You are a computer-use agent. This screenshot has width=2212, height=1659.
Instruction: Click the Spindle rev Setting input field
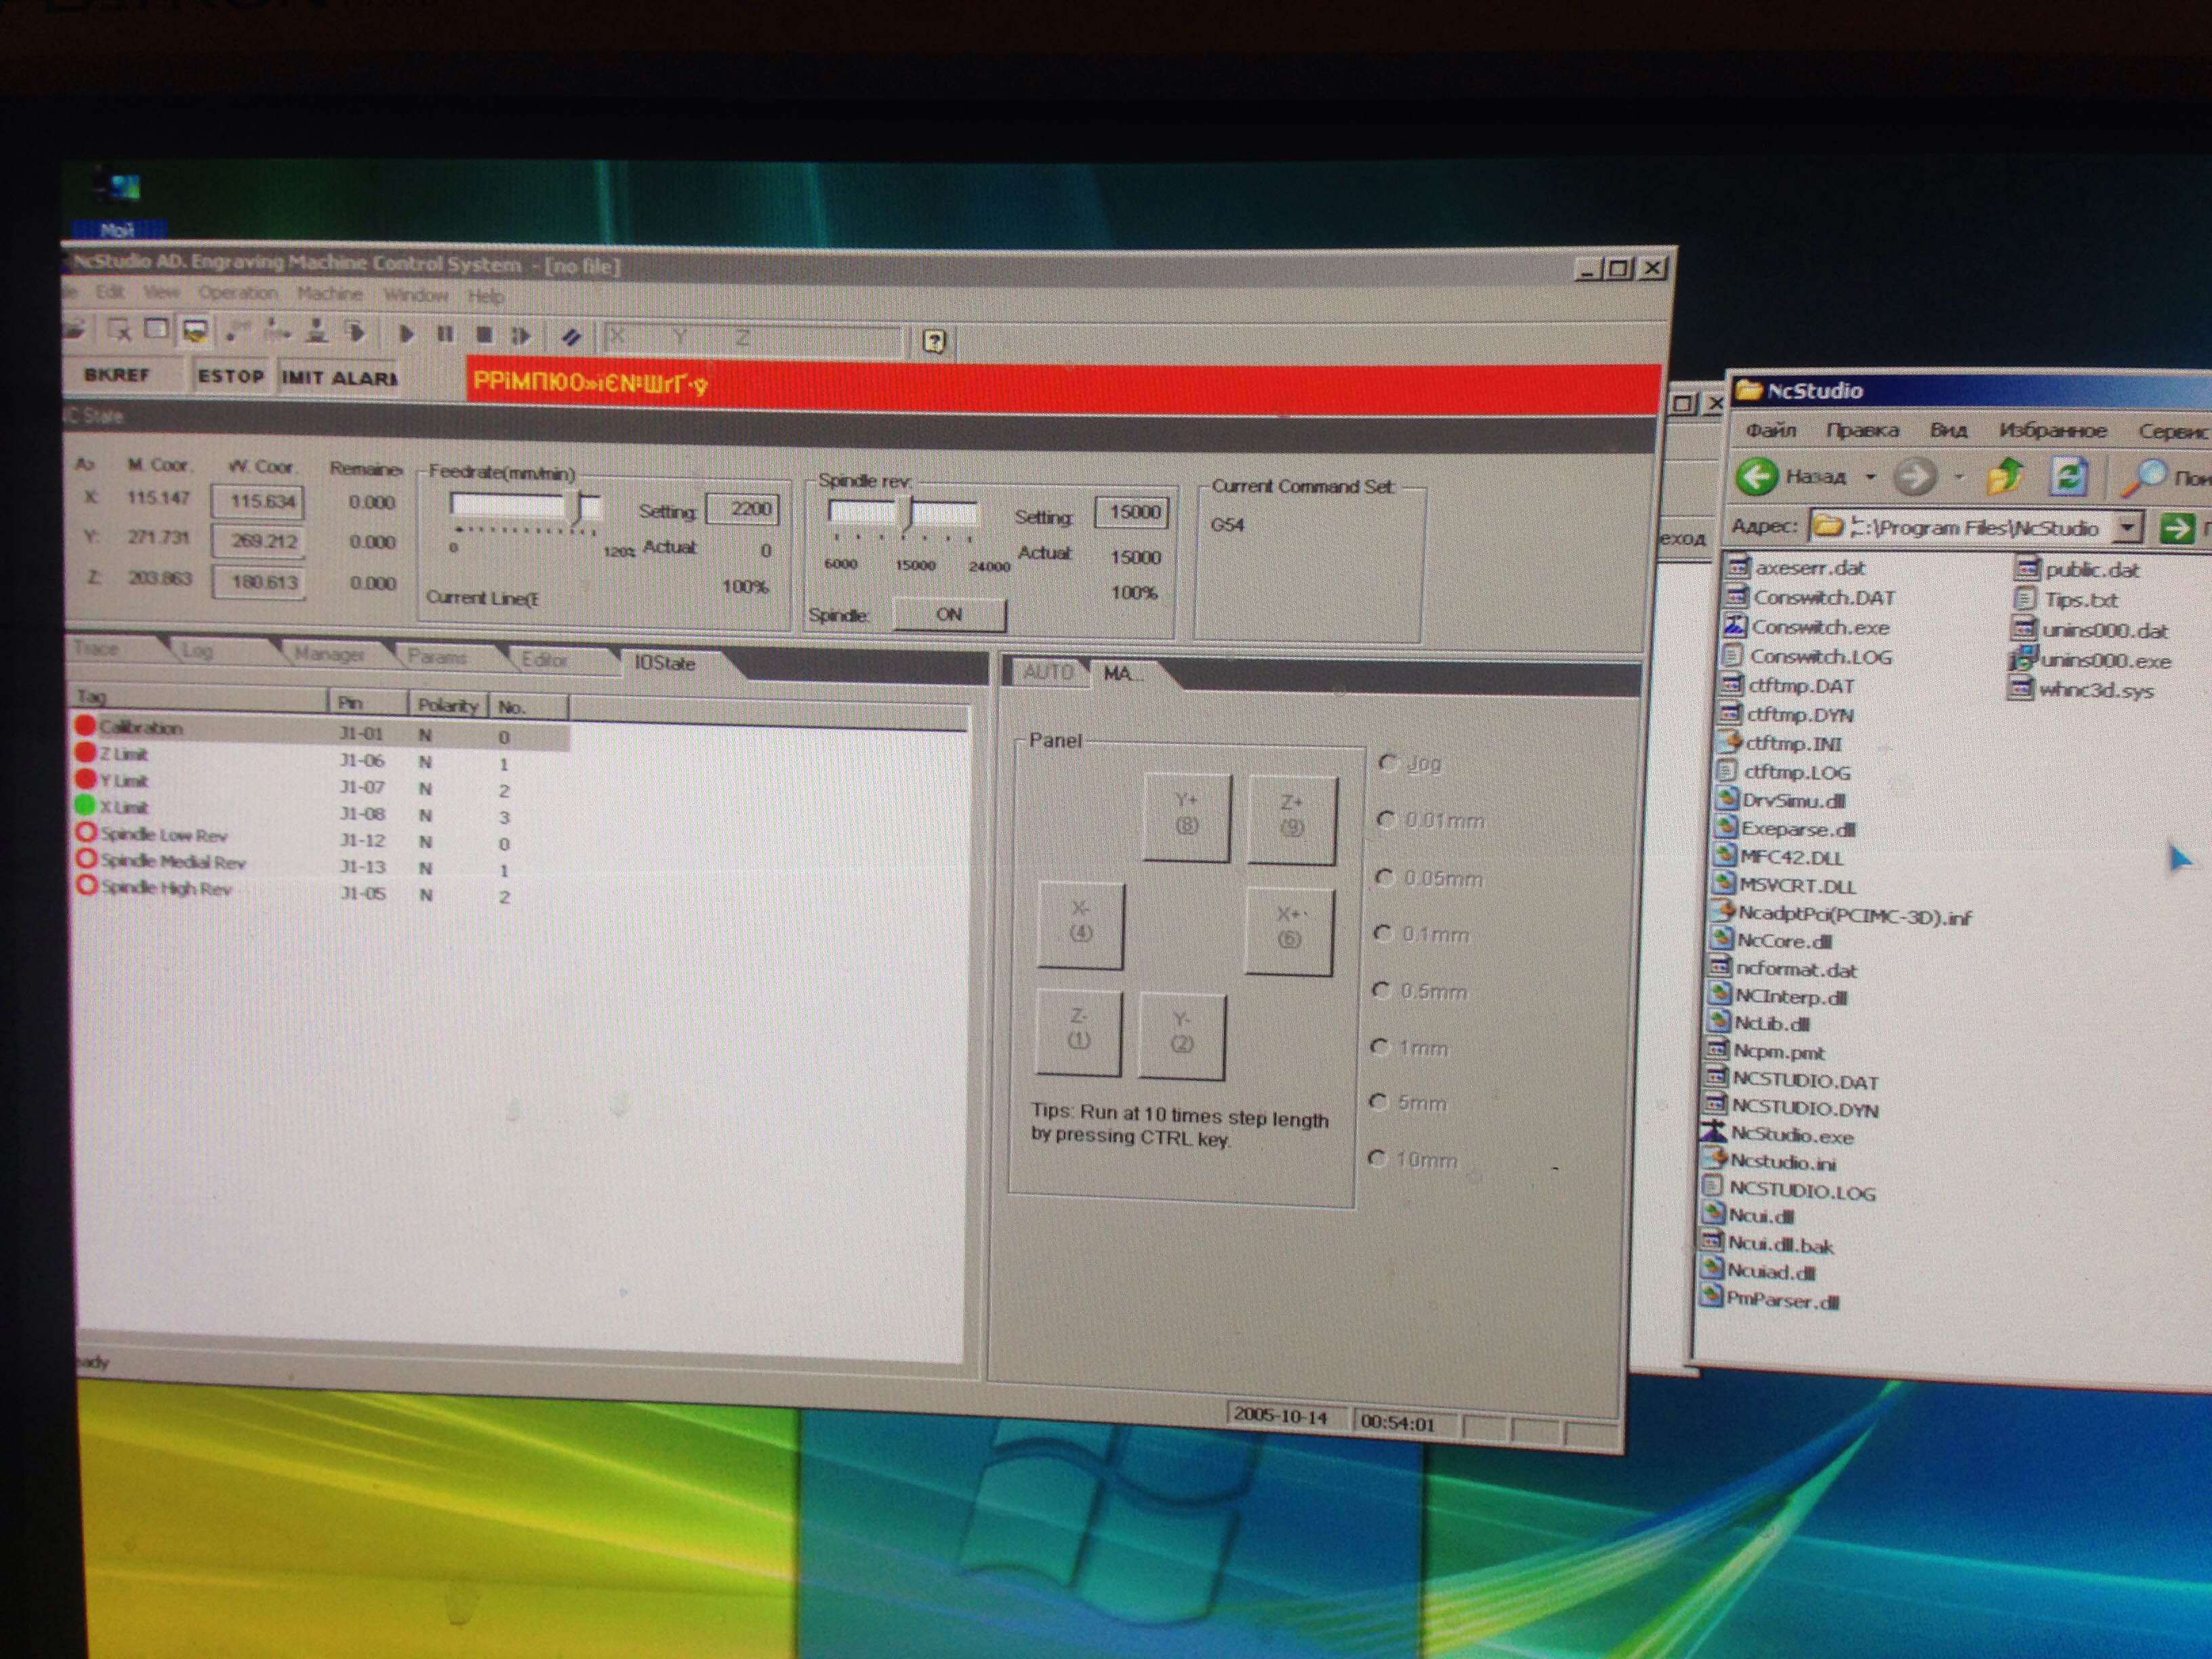(x=1132, y=512)
